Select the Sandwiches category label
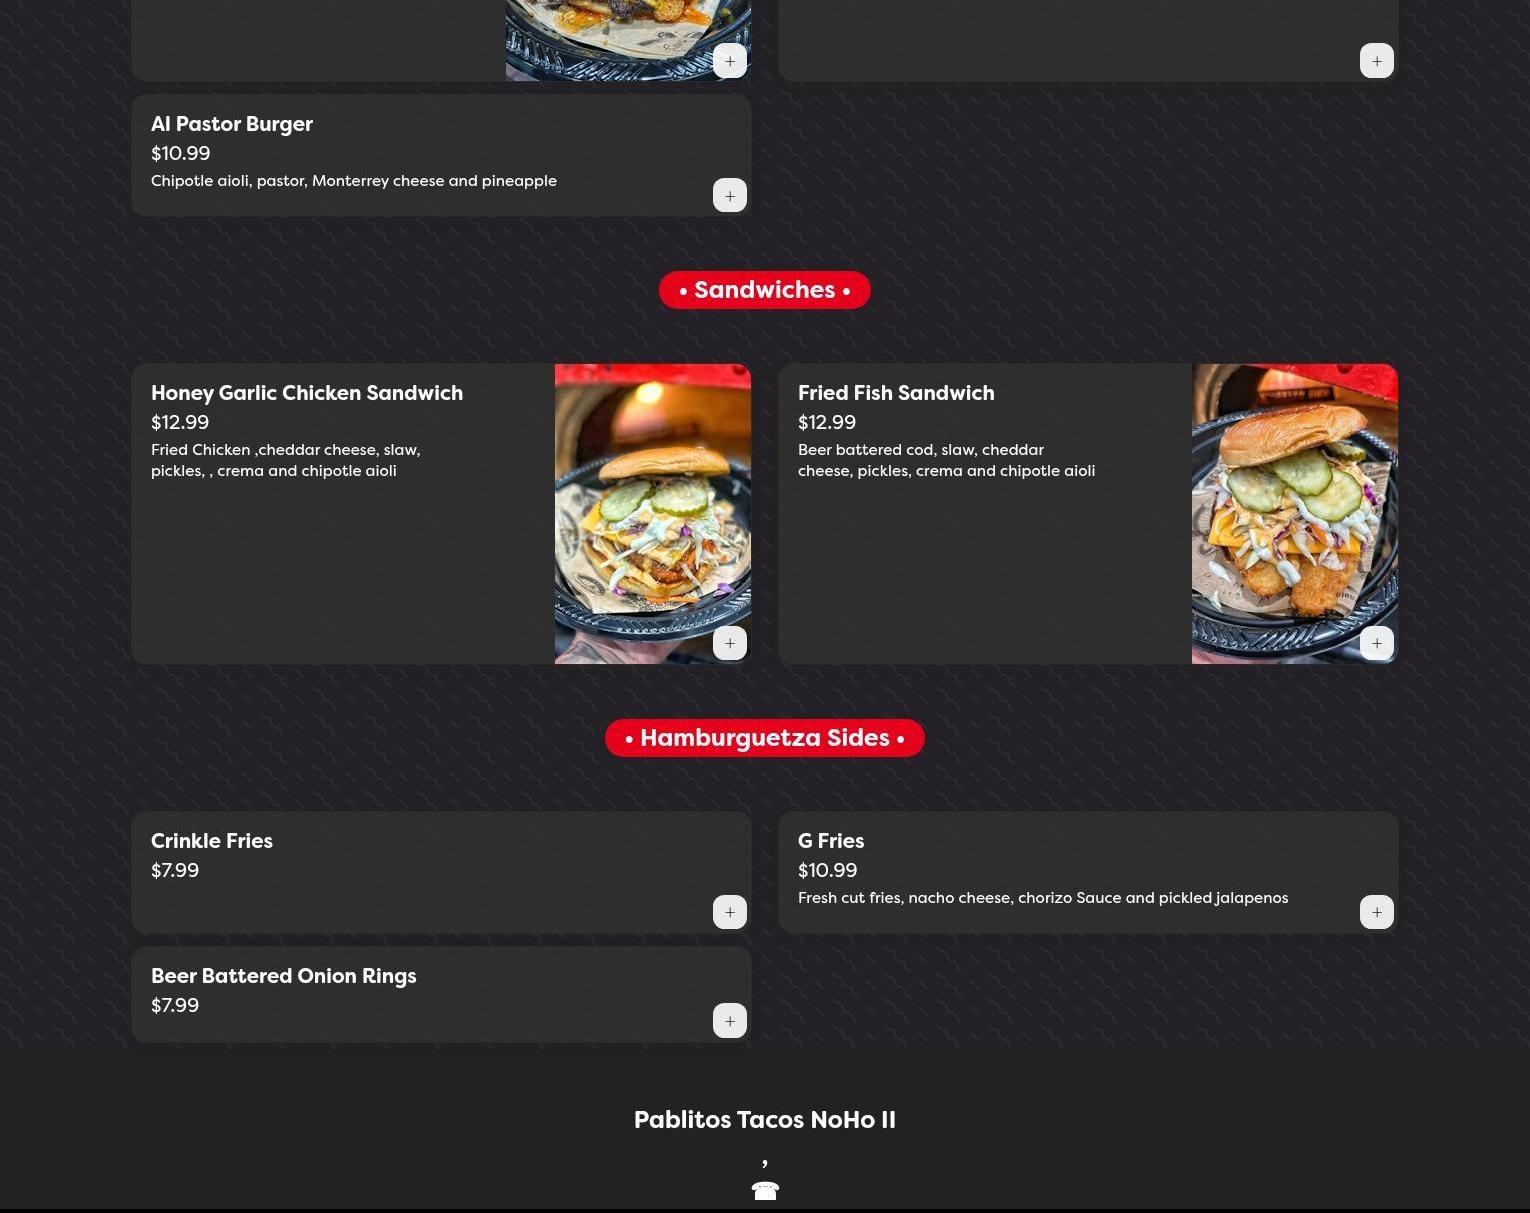1530x1213 pixels. pos(765,290)
